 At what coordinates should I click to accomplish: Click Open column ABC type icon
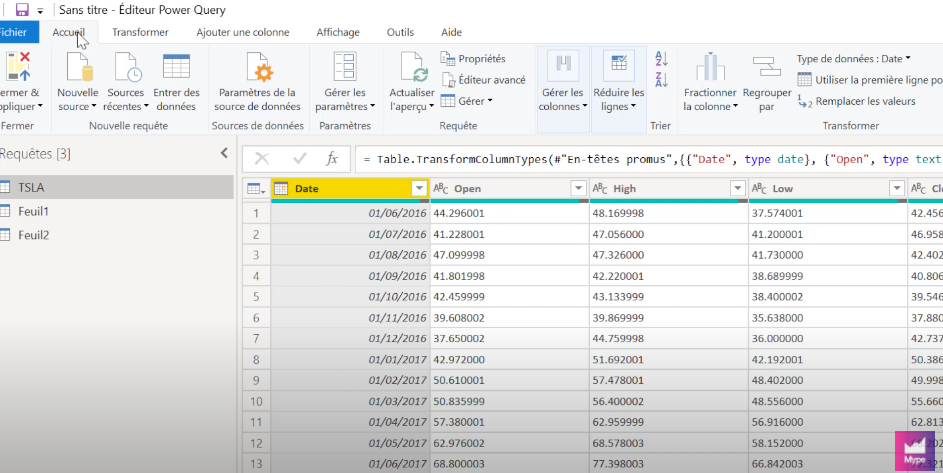click(x=441, y=189)
